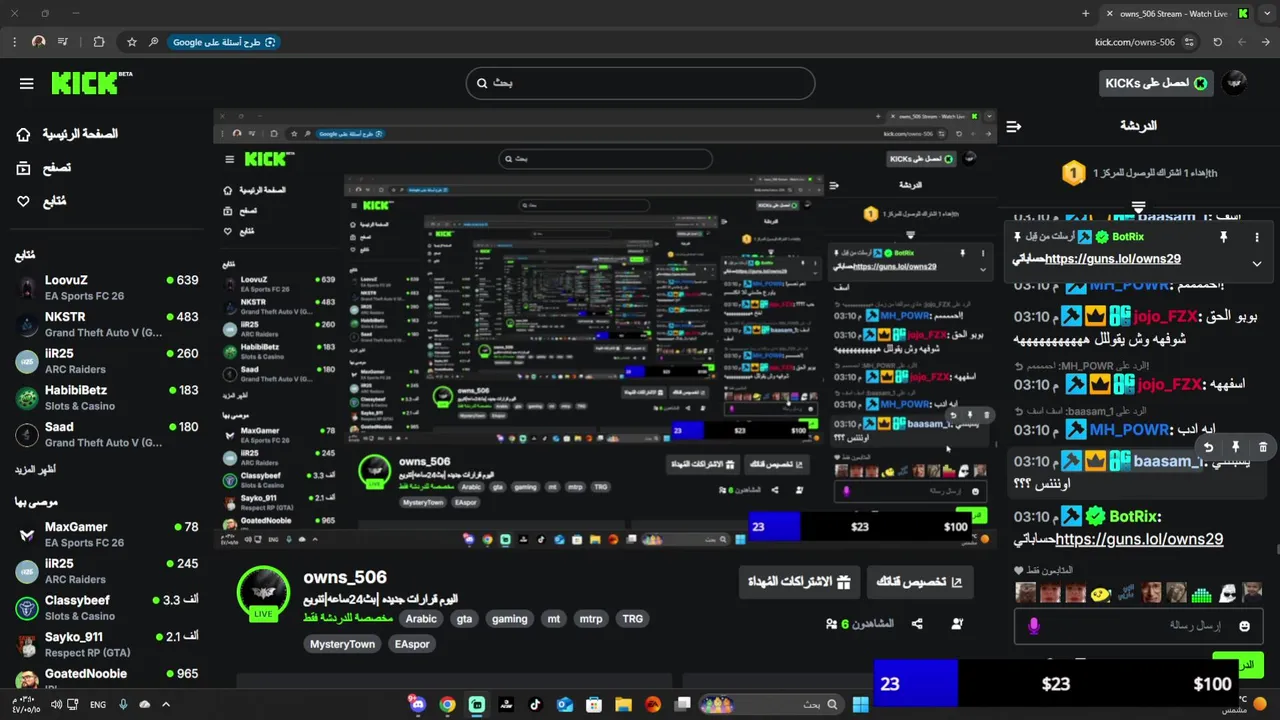The height and width of the screenshot is (720, 1280).
Task: Open مُتابع (following) with heart icon
Action: [x=42, y=201]
